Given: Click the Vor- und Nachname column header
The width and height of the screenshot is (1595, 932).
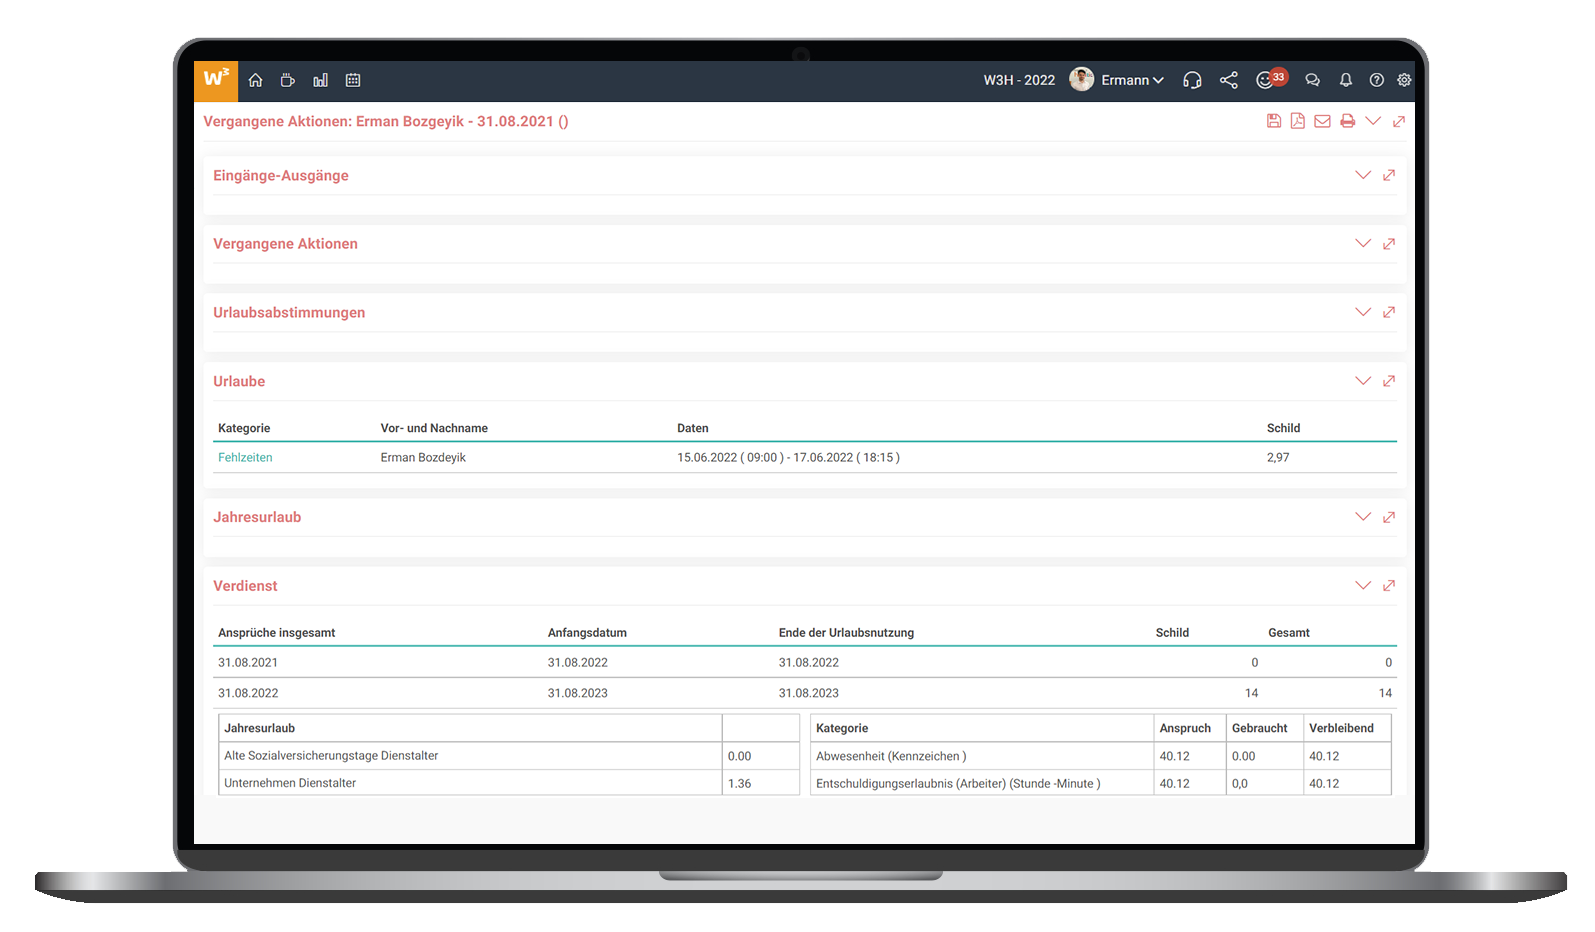Looking at the screenshot, I should (x=434, y=428).
